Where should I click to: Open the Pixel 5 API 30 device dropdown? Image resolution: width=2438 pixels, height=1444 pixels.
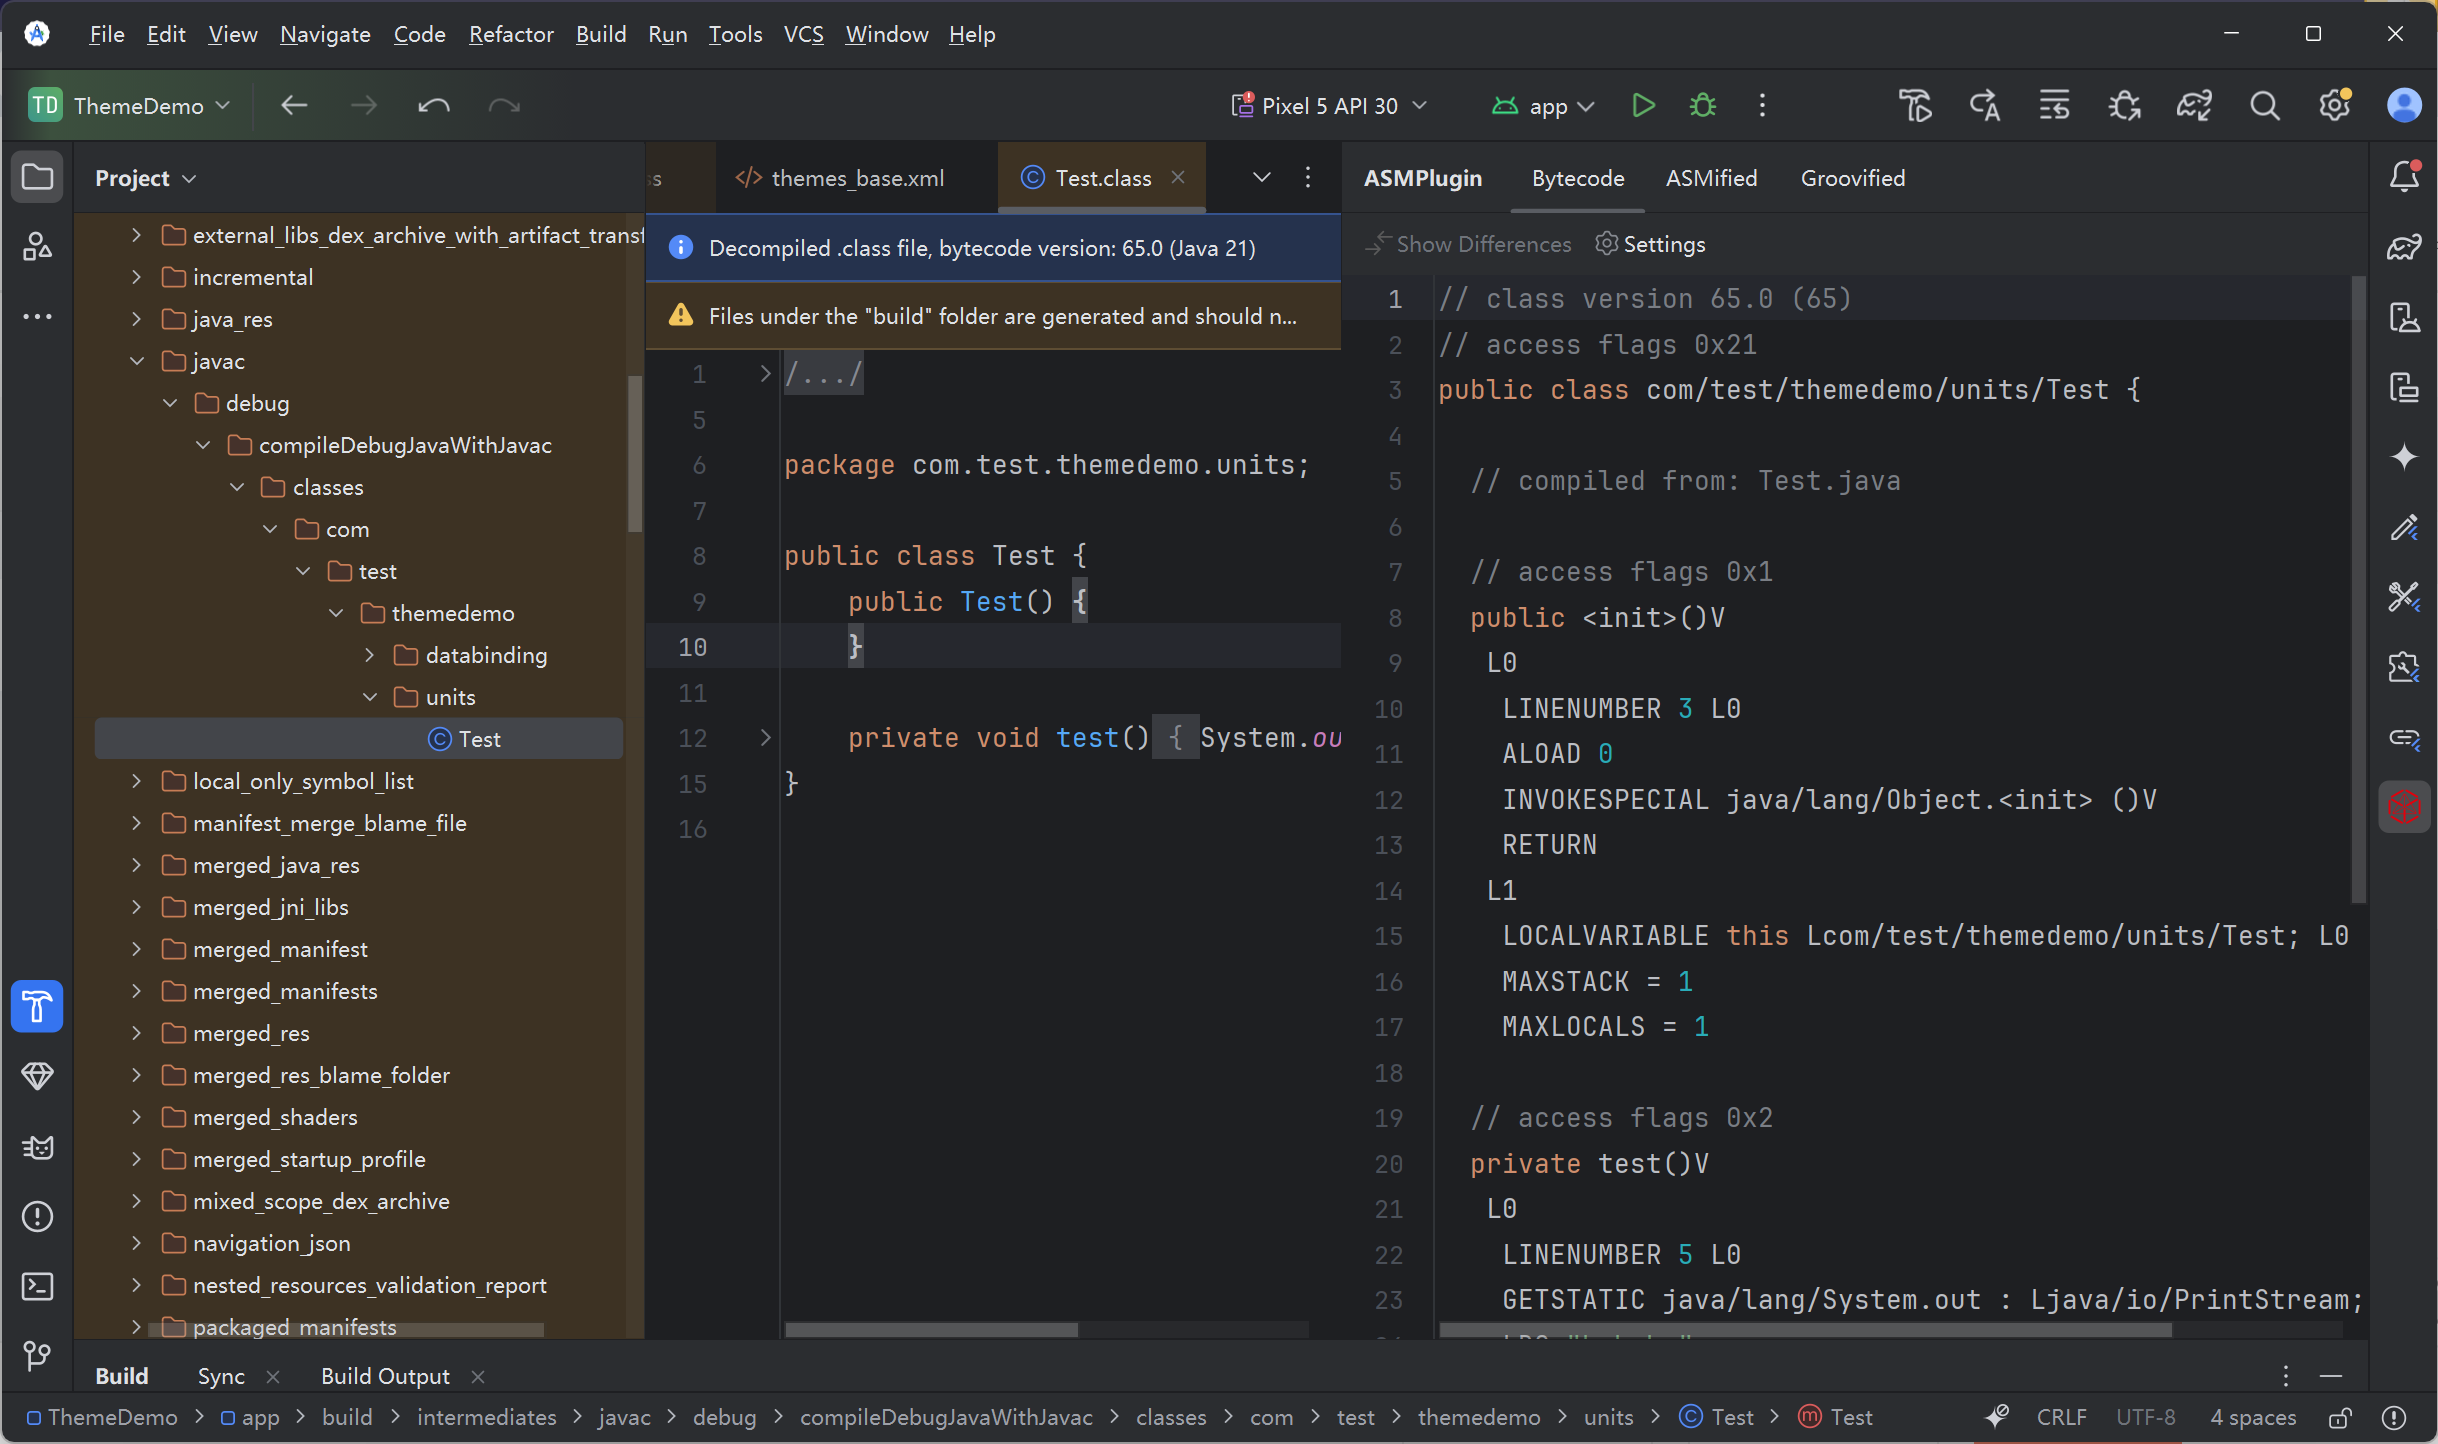pos(1329,105)
